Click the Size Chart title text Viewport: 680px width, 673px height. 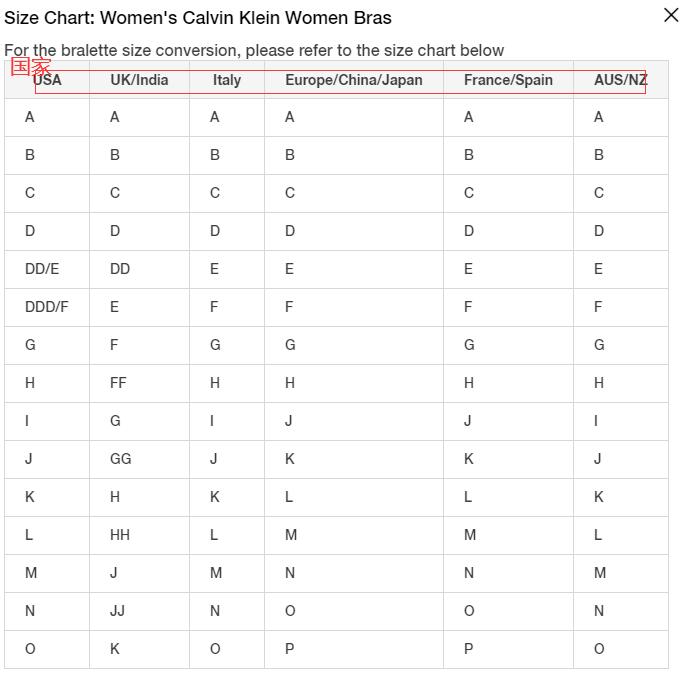click(x=198, y=18)
